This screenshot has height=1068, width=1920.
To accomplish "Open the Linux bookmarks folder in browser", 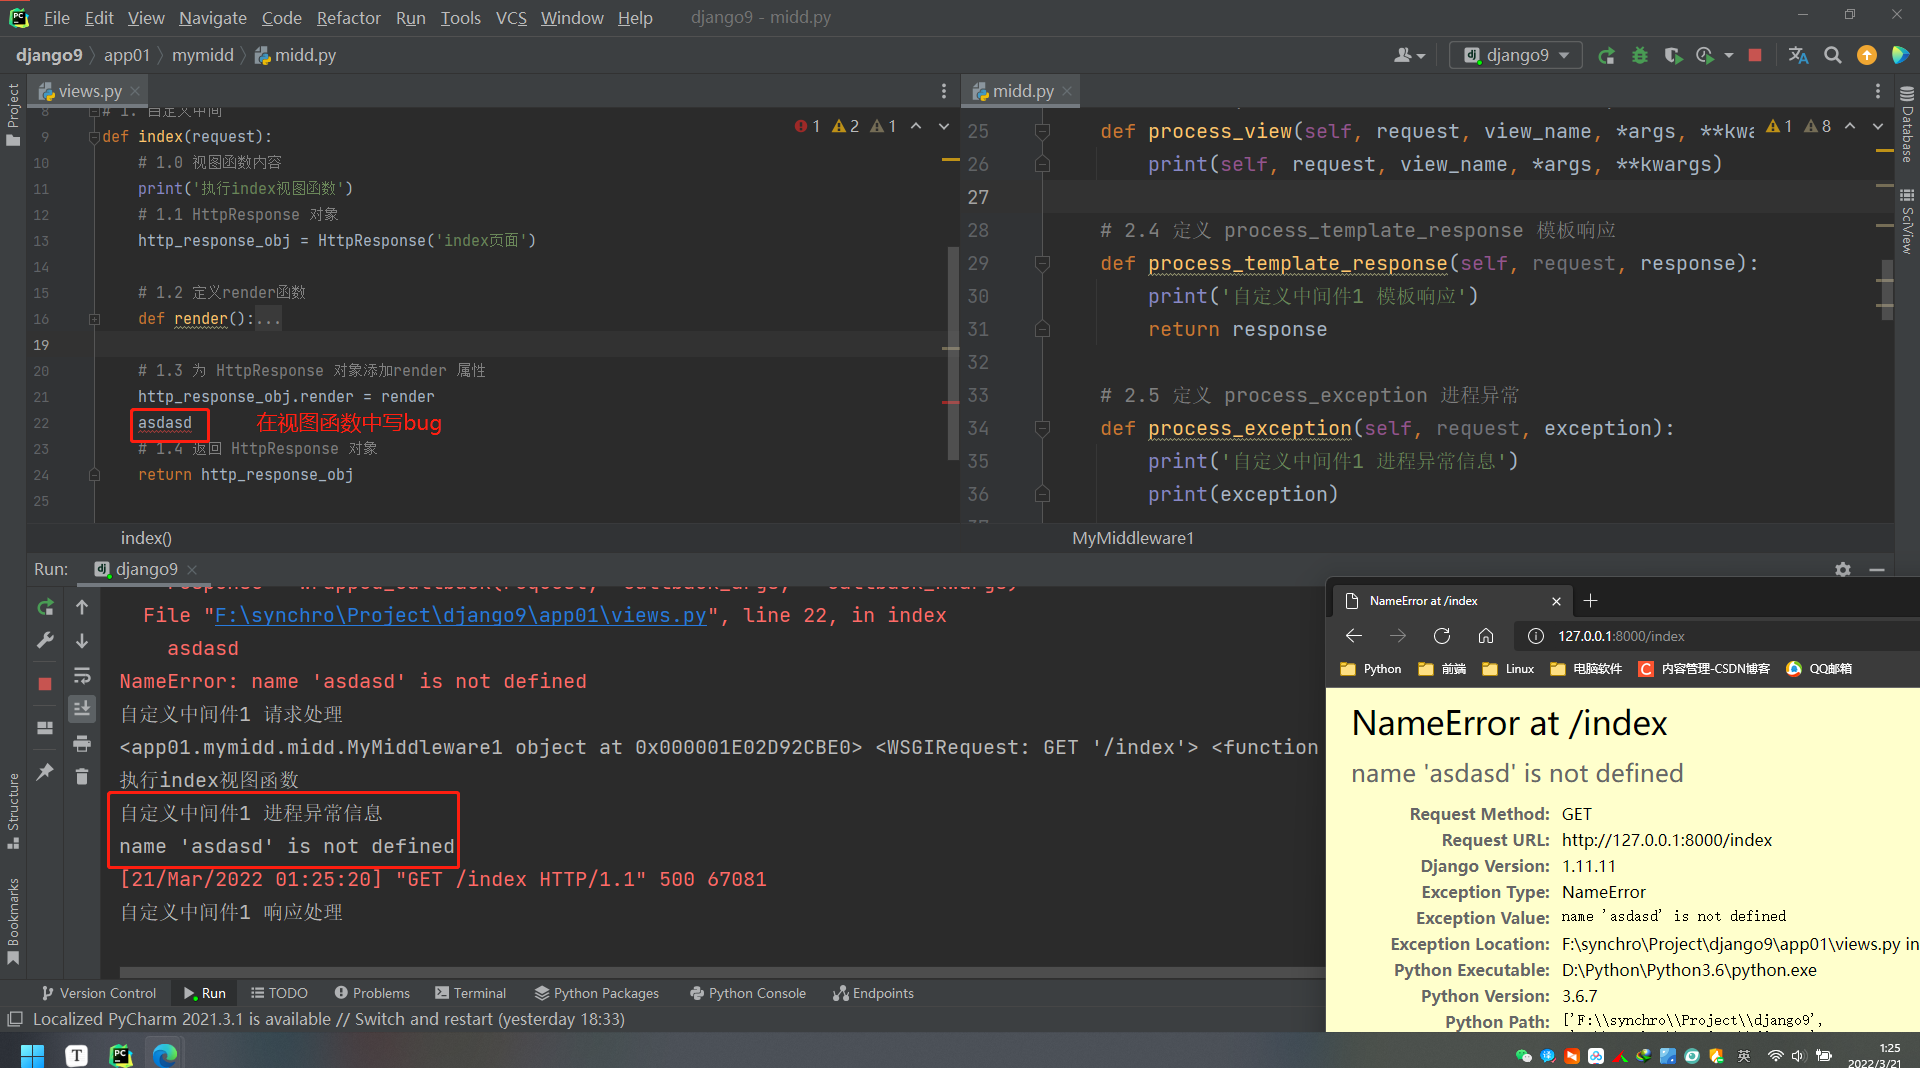I will 1508,669.
